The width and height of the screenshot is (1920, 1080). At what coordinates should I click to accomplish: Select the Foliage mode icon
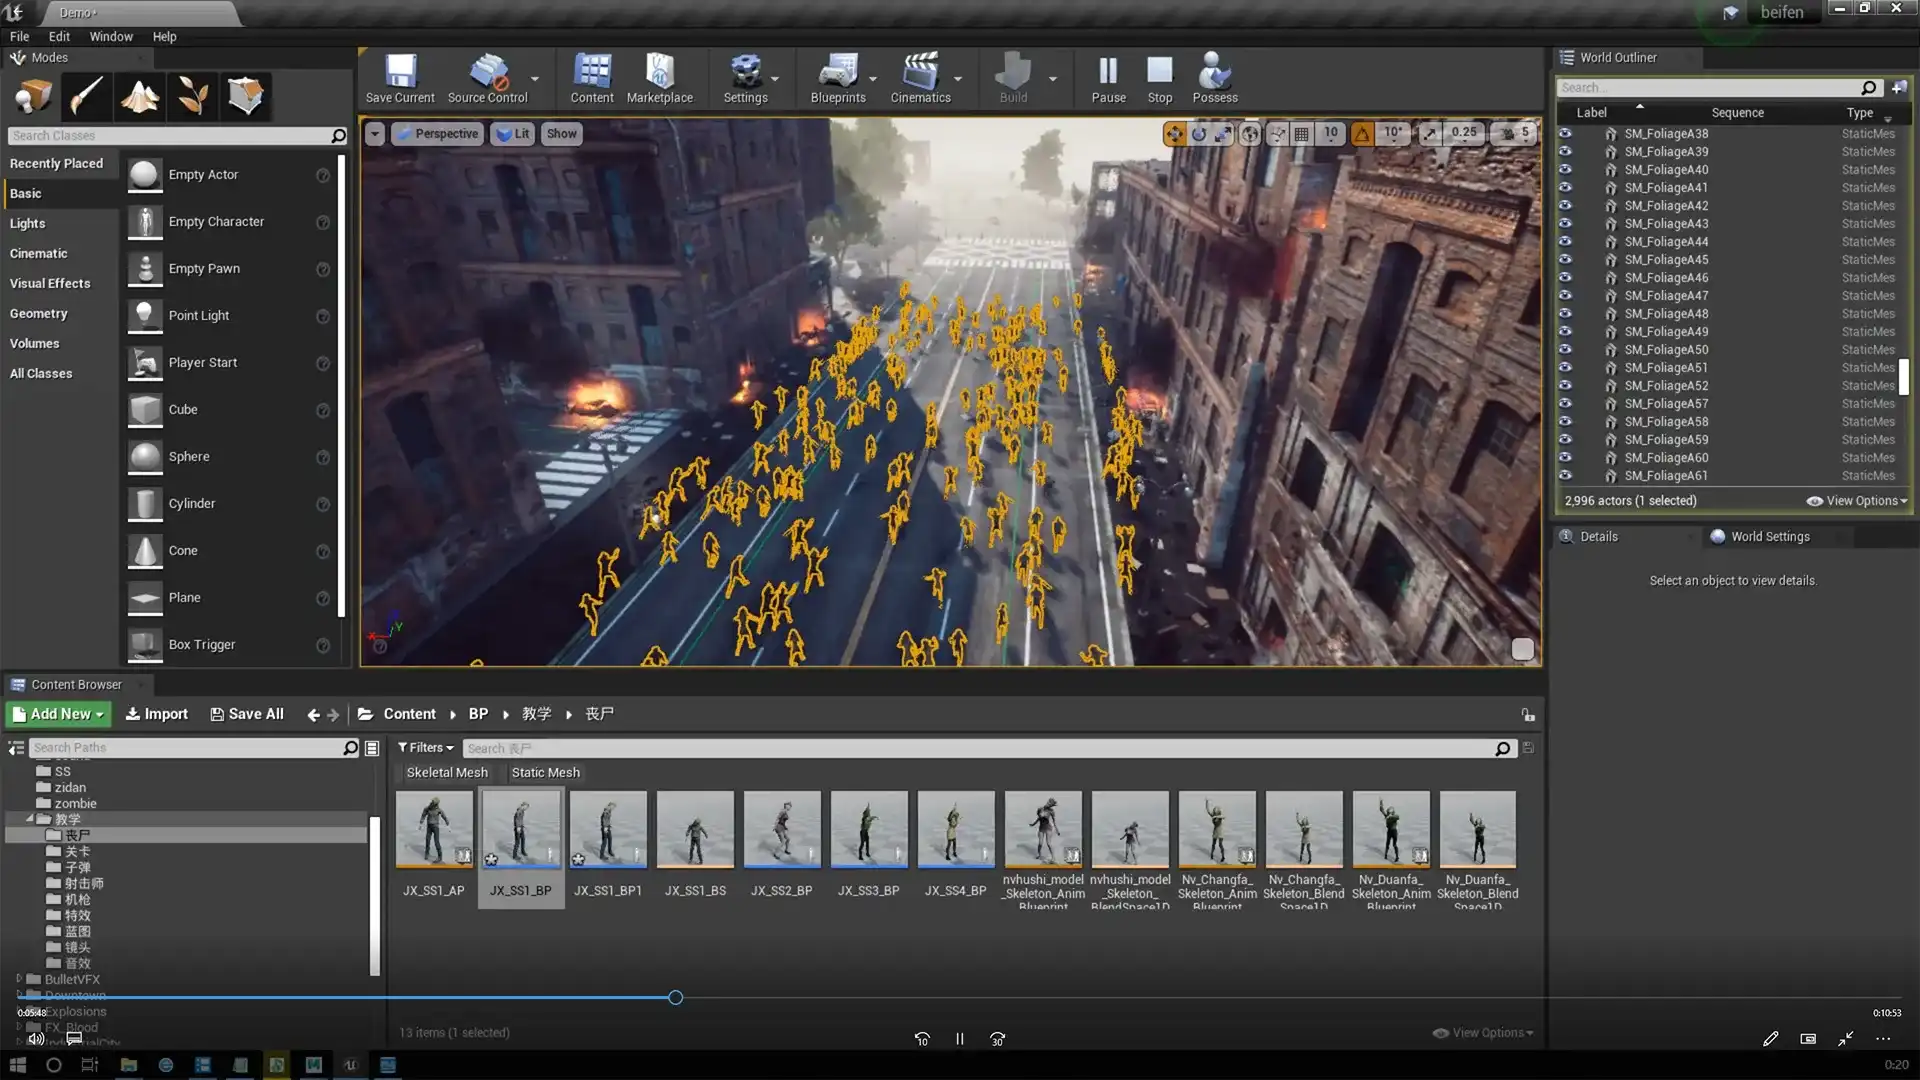coord(193,96)
